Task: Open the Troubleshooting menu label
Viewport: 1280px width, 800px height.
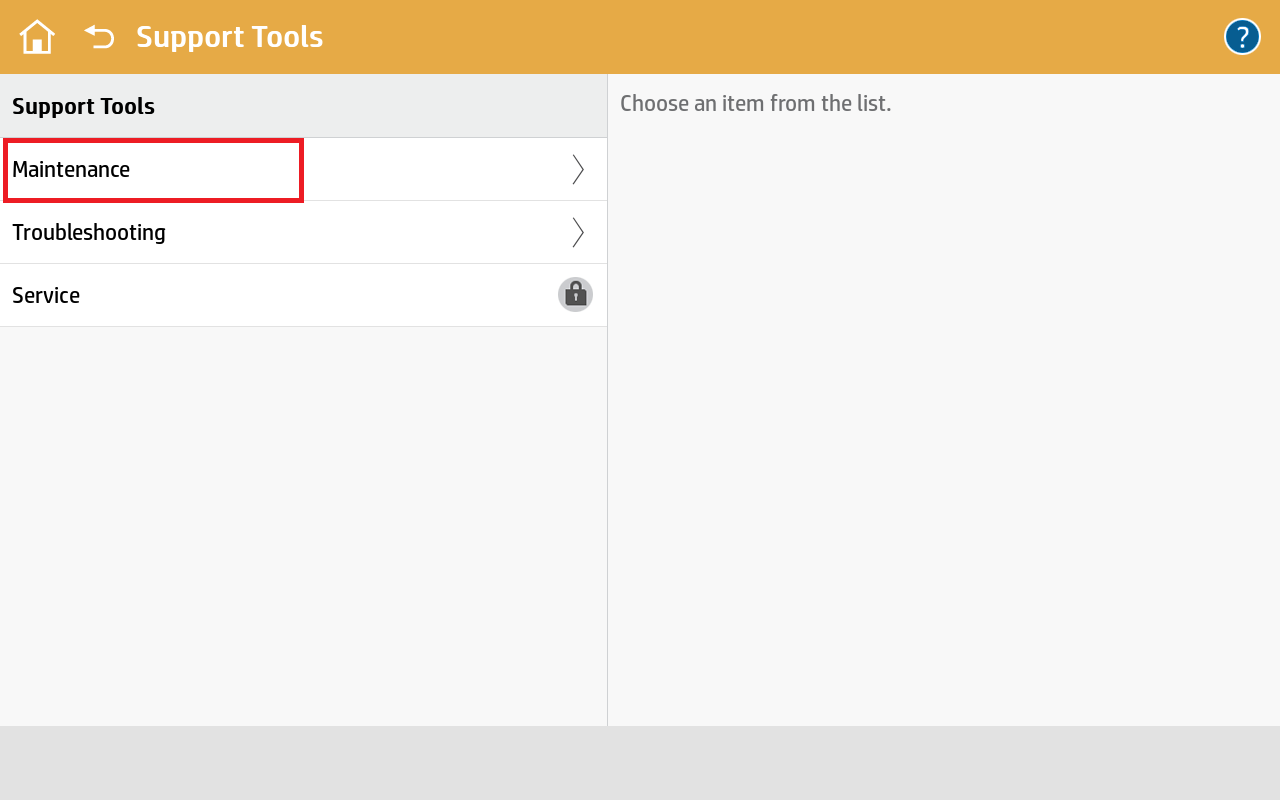Action: [x=89, y=233]
